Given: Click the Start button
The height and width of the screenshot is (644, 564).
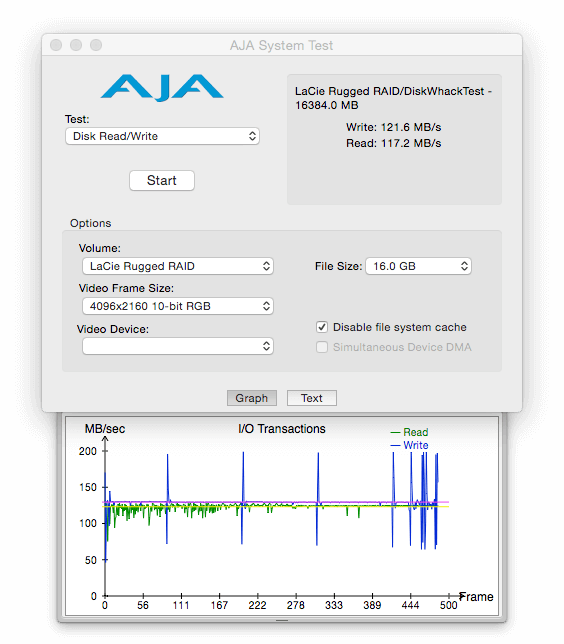Looking at the screenshot, I should coord(162,181).
